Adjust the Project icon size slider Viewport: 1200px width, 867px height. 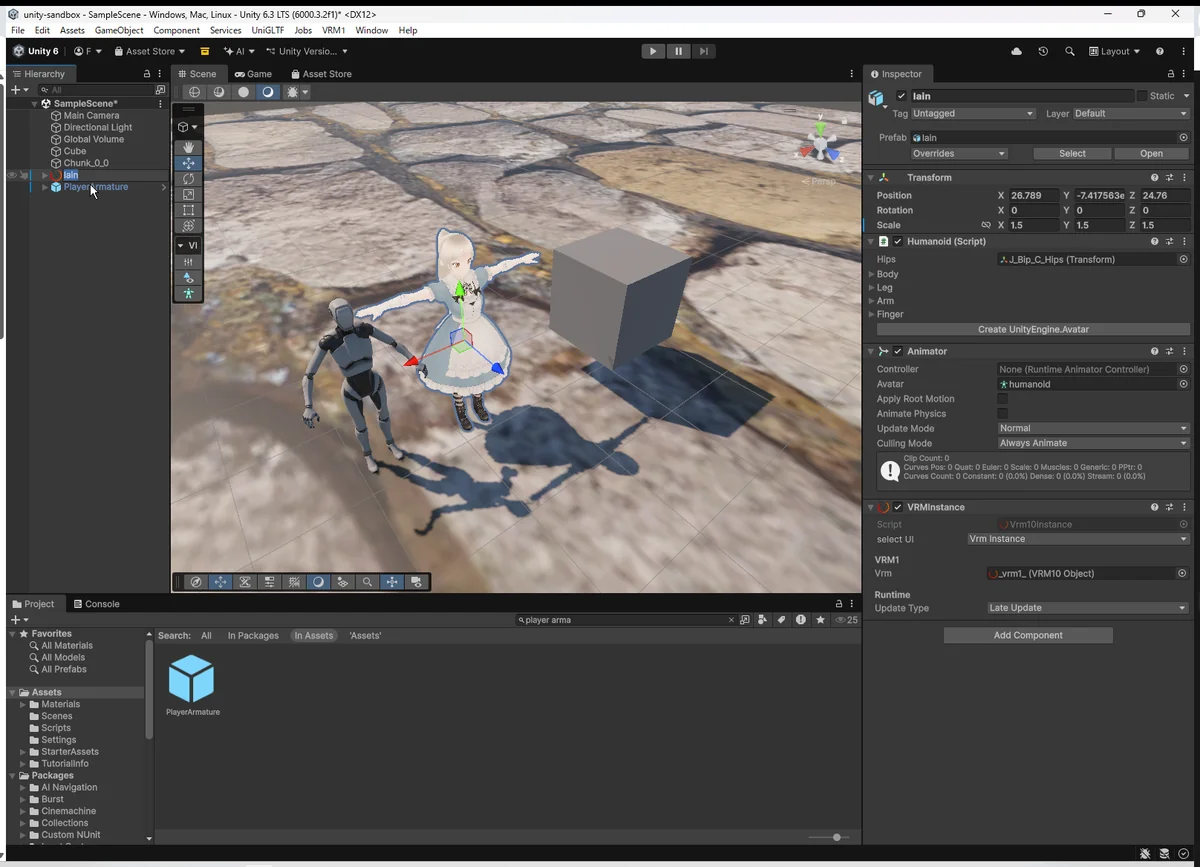point(836,837)
